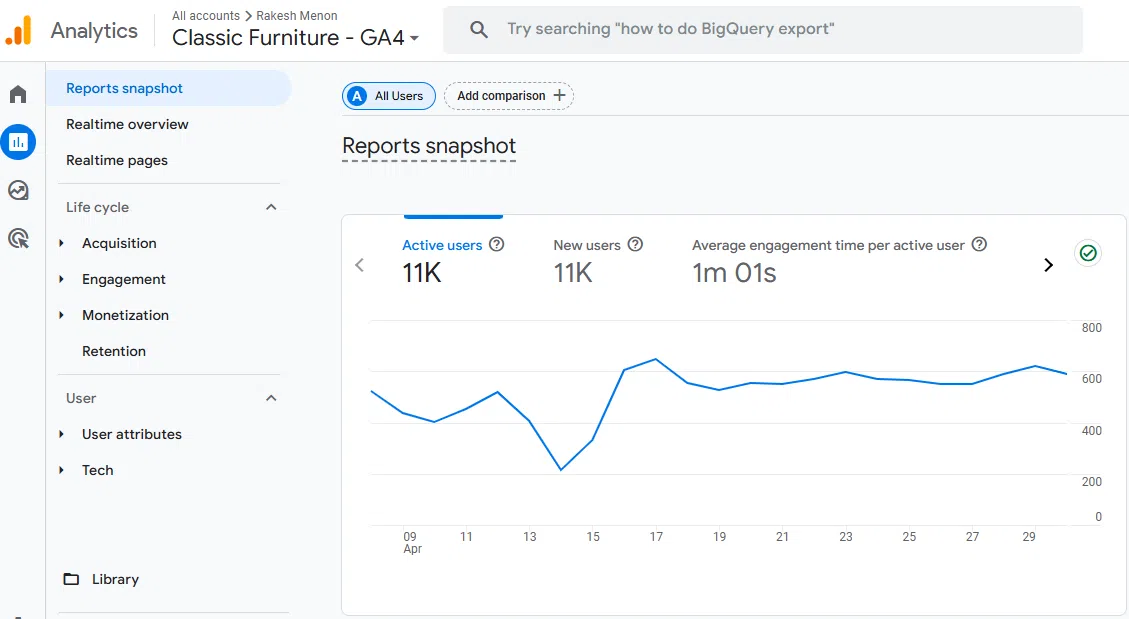Open the Home icon in left rail
Viewport: 1129px width, 619px height.
(18, 95)
